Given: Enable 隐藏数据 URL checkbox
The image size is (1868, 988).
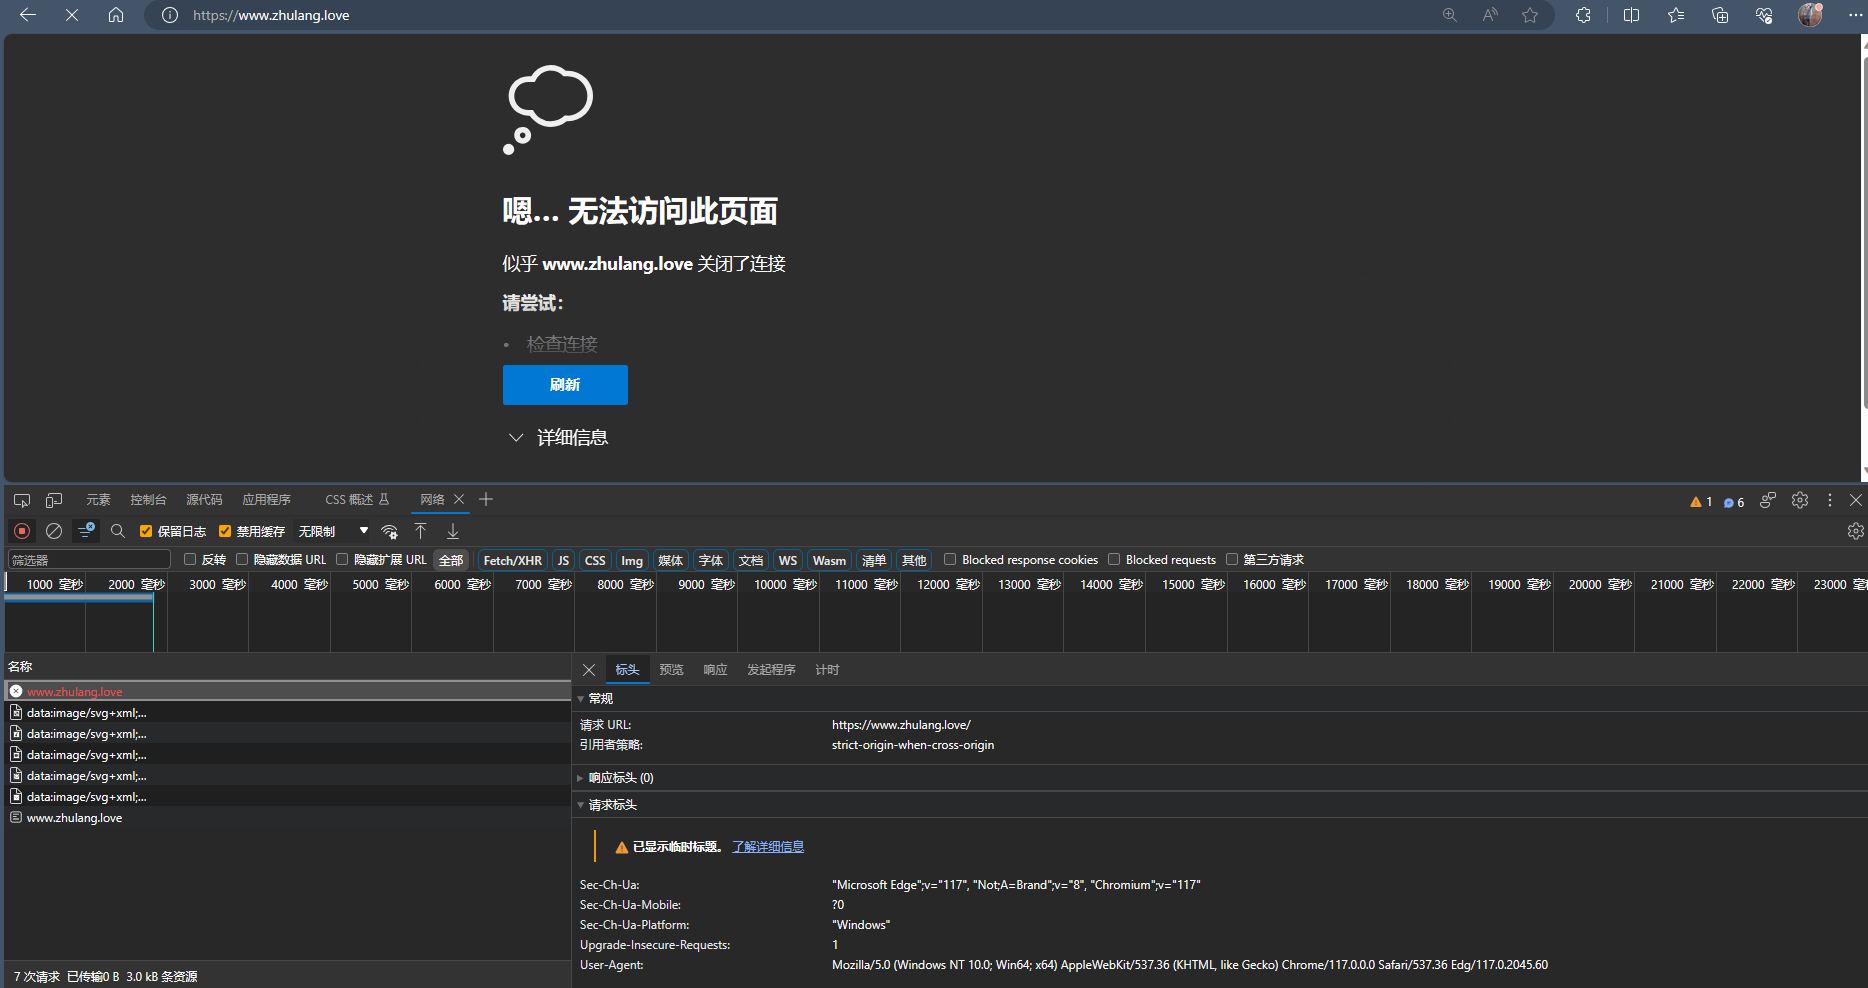Looking at the screenshot, I should pyautogui.click(x=242, y=559).
